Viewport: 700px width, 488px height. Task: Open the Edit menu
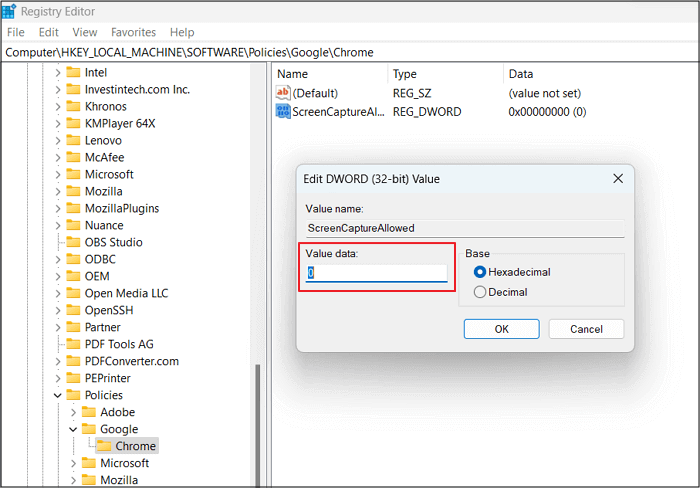click(x=48, y=32)
